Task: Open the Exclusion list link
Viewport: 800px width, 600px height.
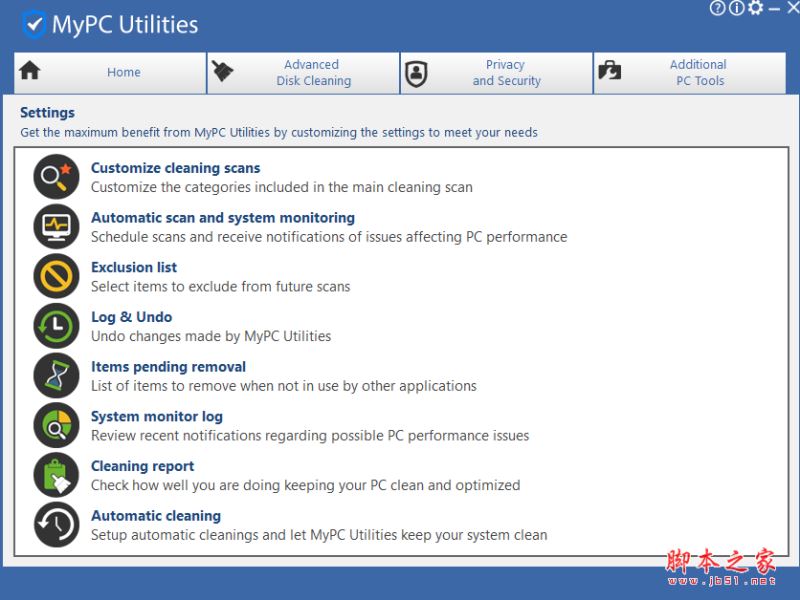Action: click(134, 267)
